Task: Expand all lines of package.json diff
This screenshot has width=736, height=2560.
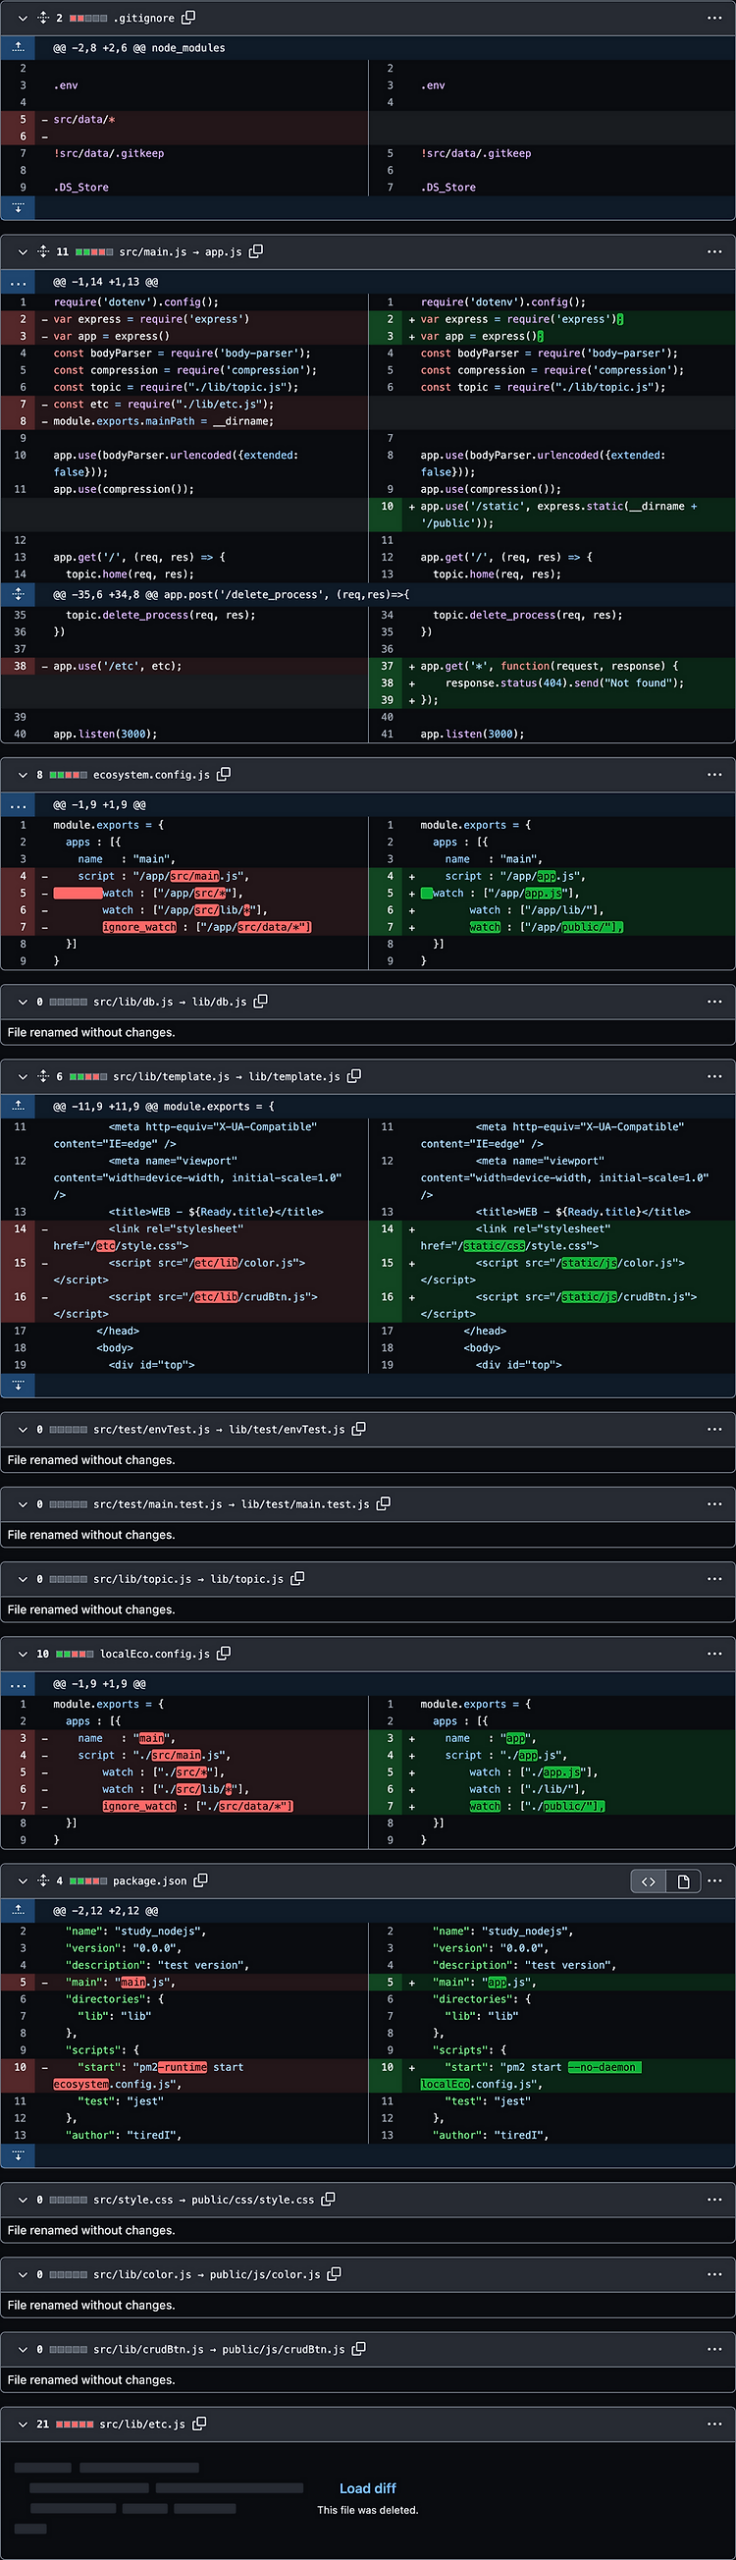Action: point(43,1880)
